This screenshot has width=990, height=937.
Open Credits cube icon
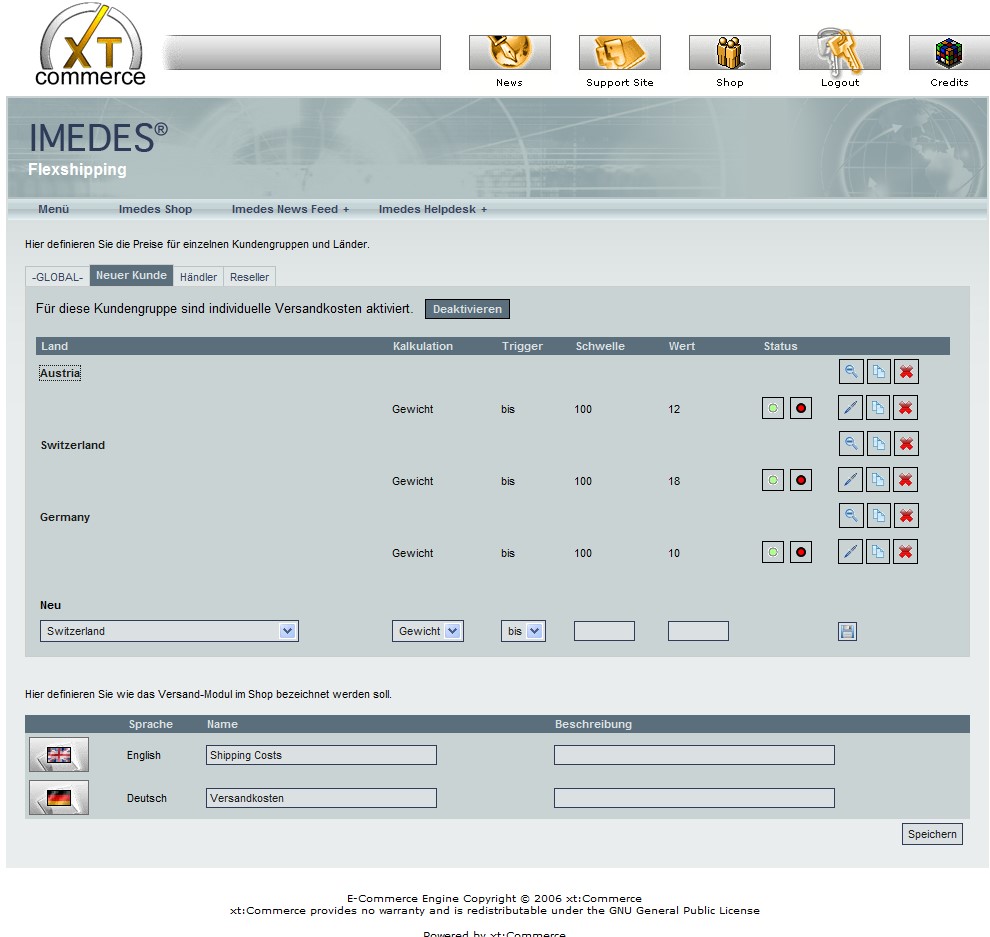pyautogui.click(x=949, y=52)
